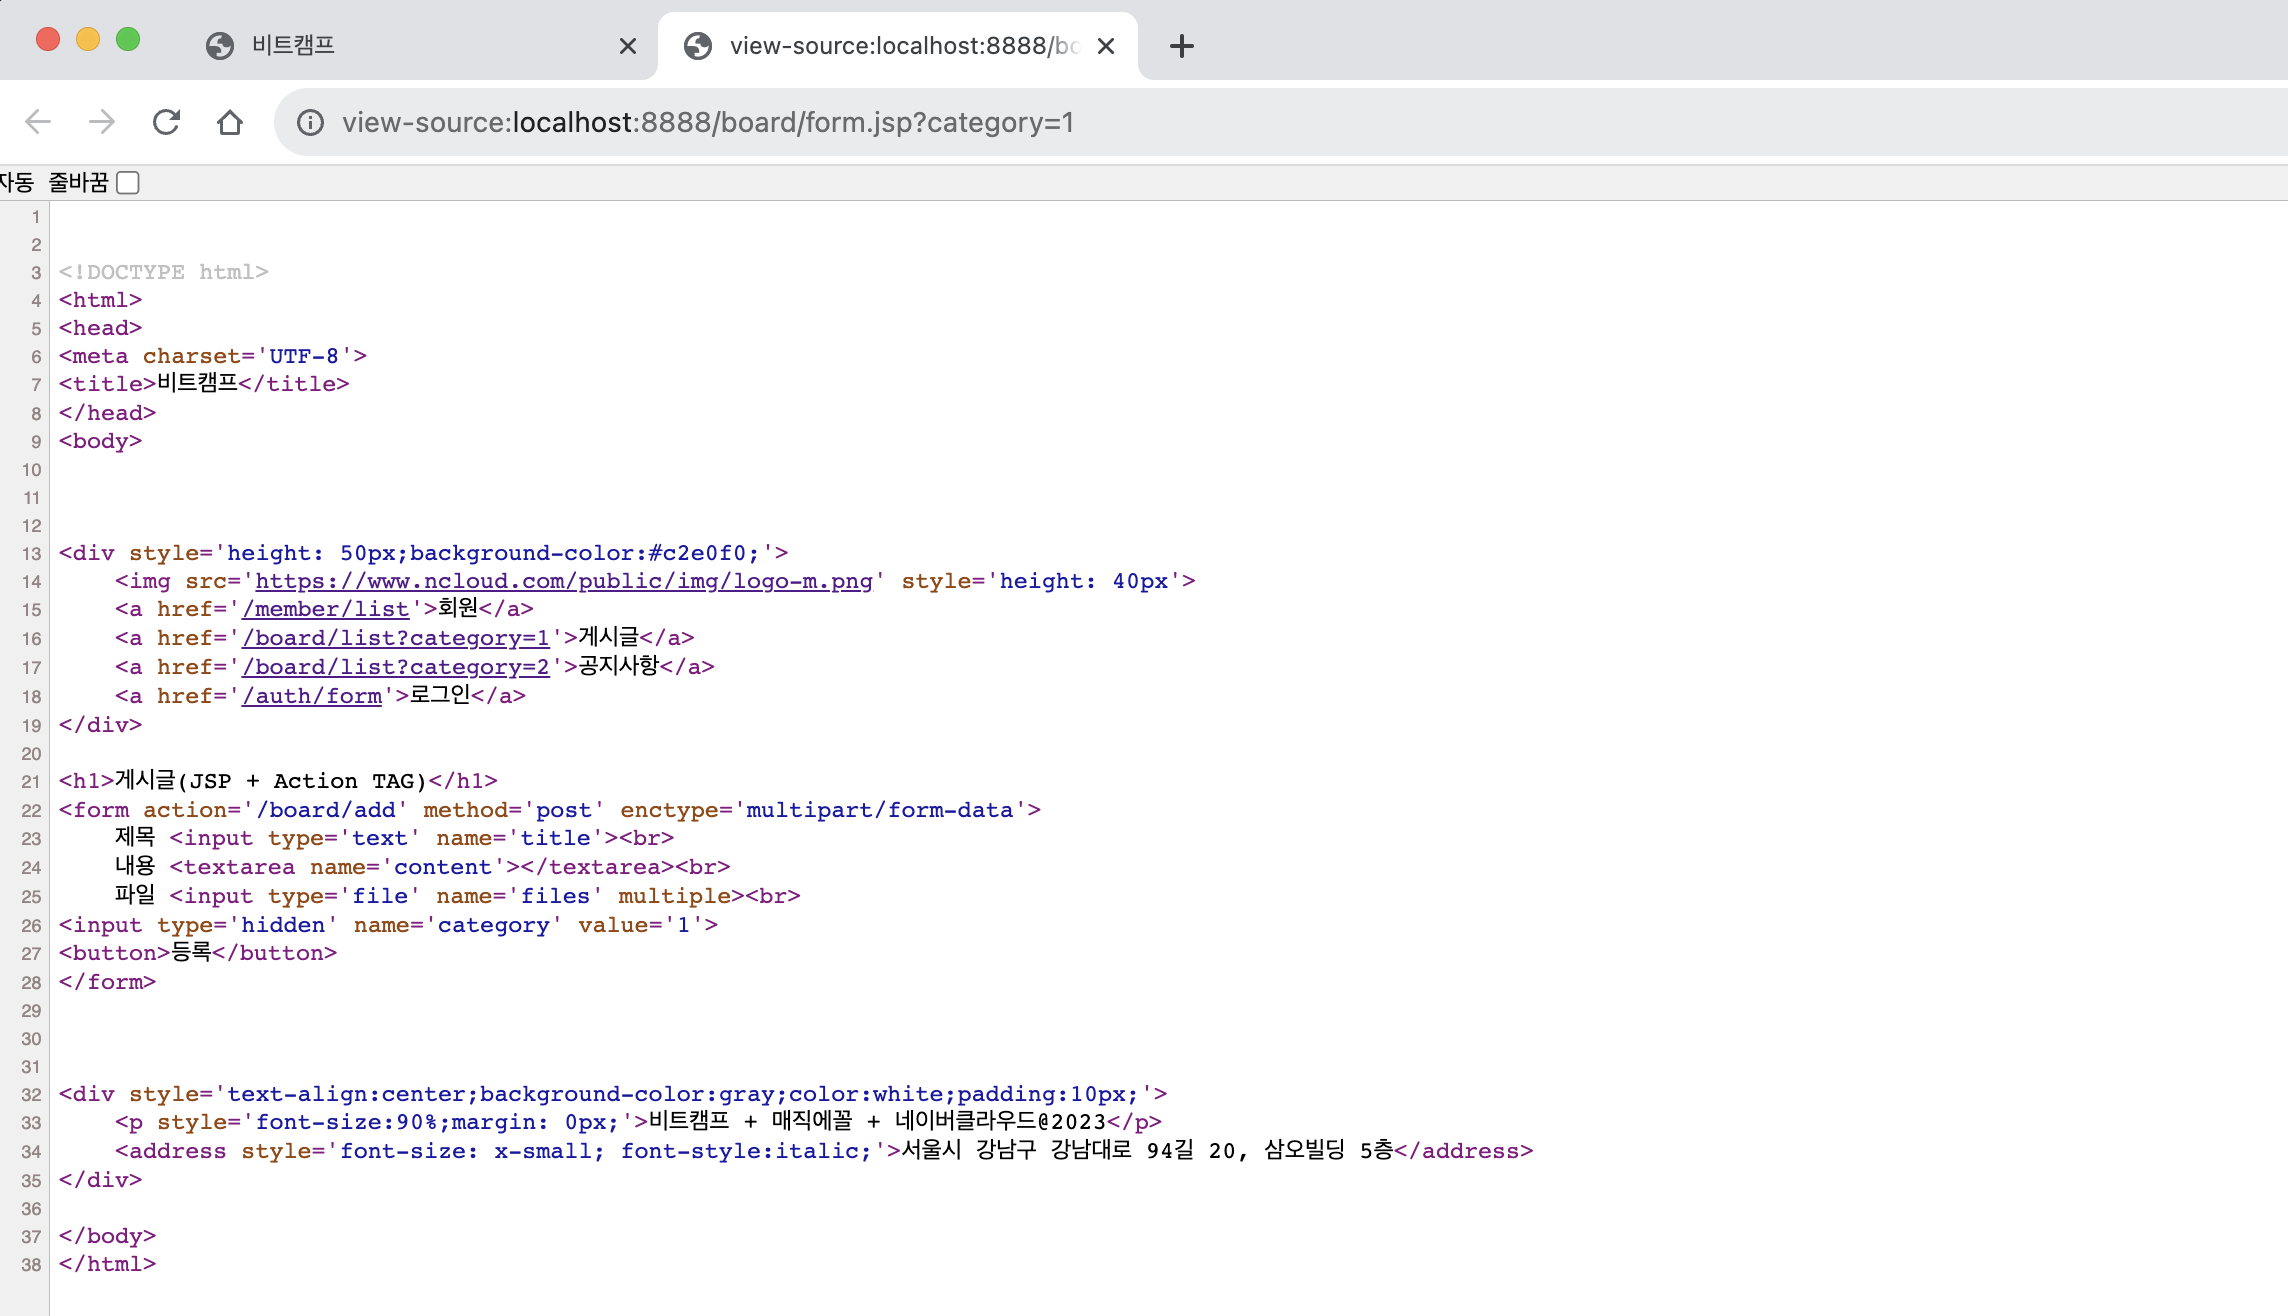Enable the 자동 줄바꿈 line wrap checkbox
Viewport: 2288px width, 1316px height.
[x=127, y=183]
